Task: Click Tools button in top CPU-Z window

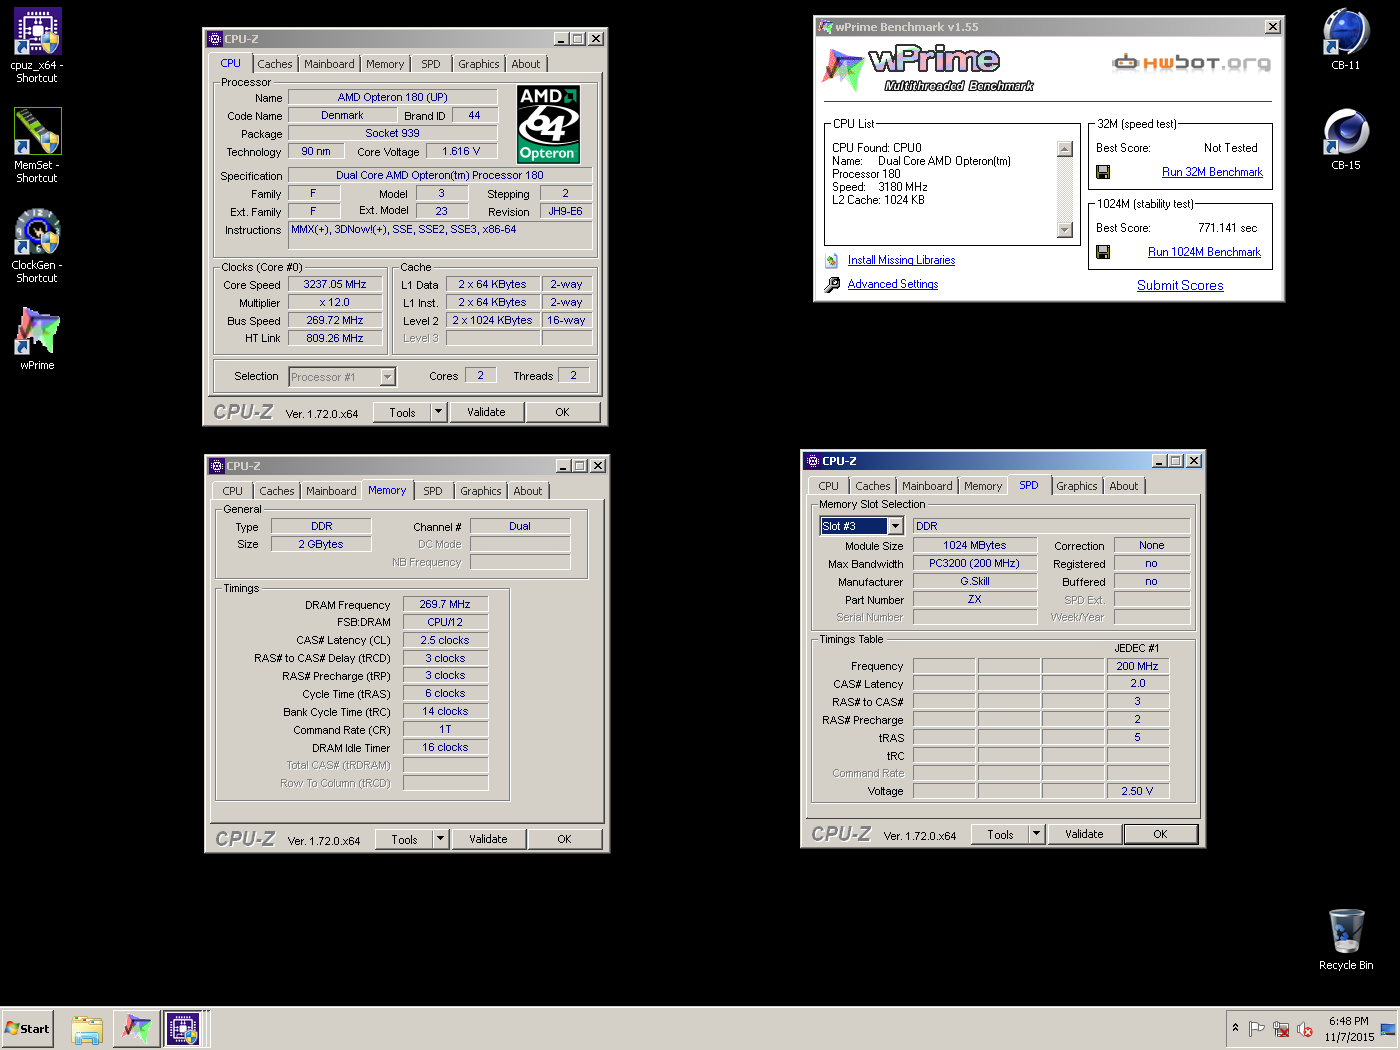Action: point(403,412)
